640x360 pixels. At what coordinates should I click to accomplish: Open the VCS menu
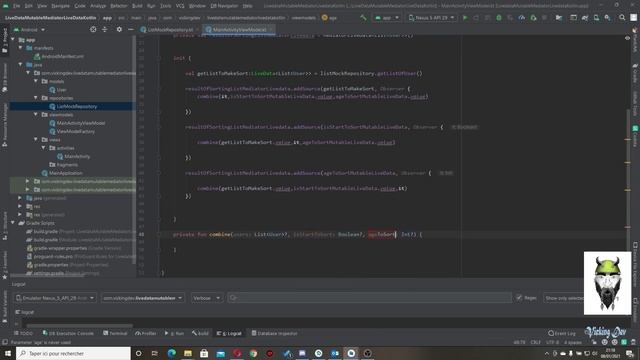(180, 6)
